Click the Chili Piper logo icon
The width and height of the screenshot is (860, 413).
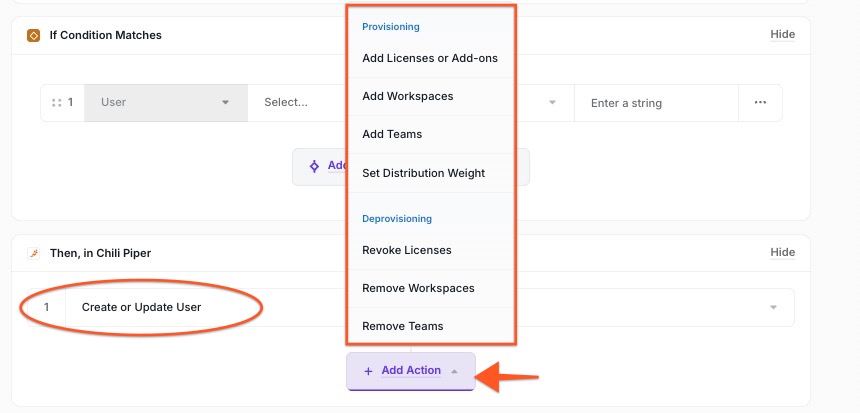coord(33,254)
